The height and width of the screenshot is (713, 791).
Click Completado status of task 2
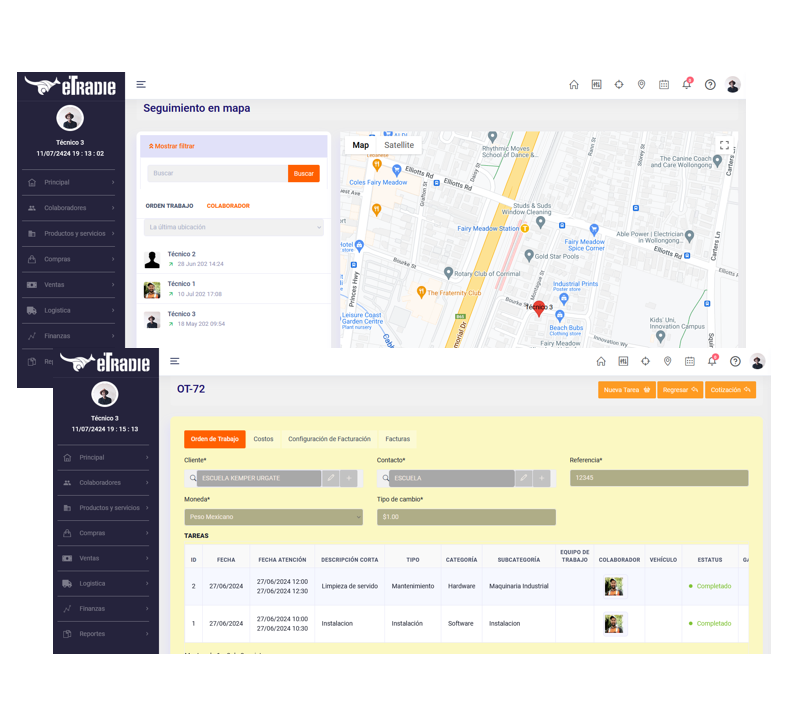click(x=710, y=586)
